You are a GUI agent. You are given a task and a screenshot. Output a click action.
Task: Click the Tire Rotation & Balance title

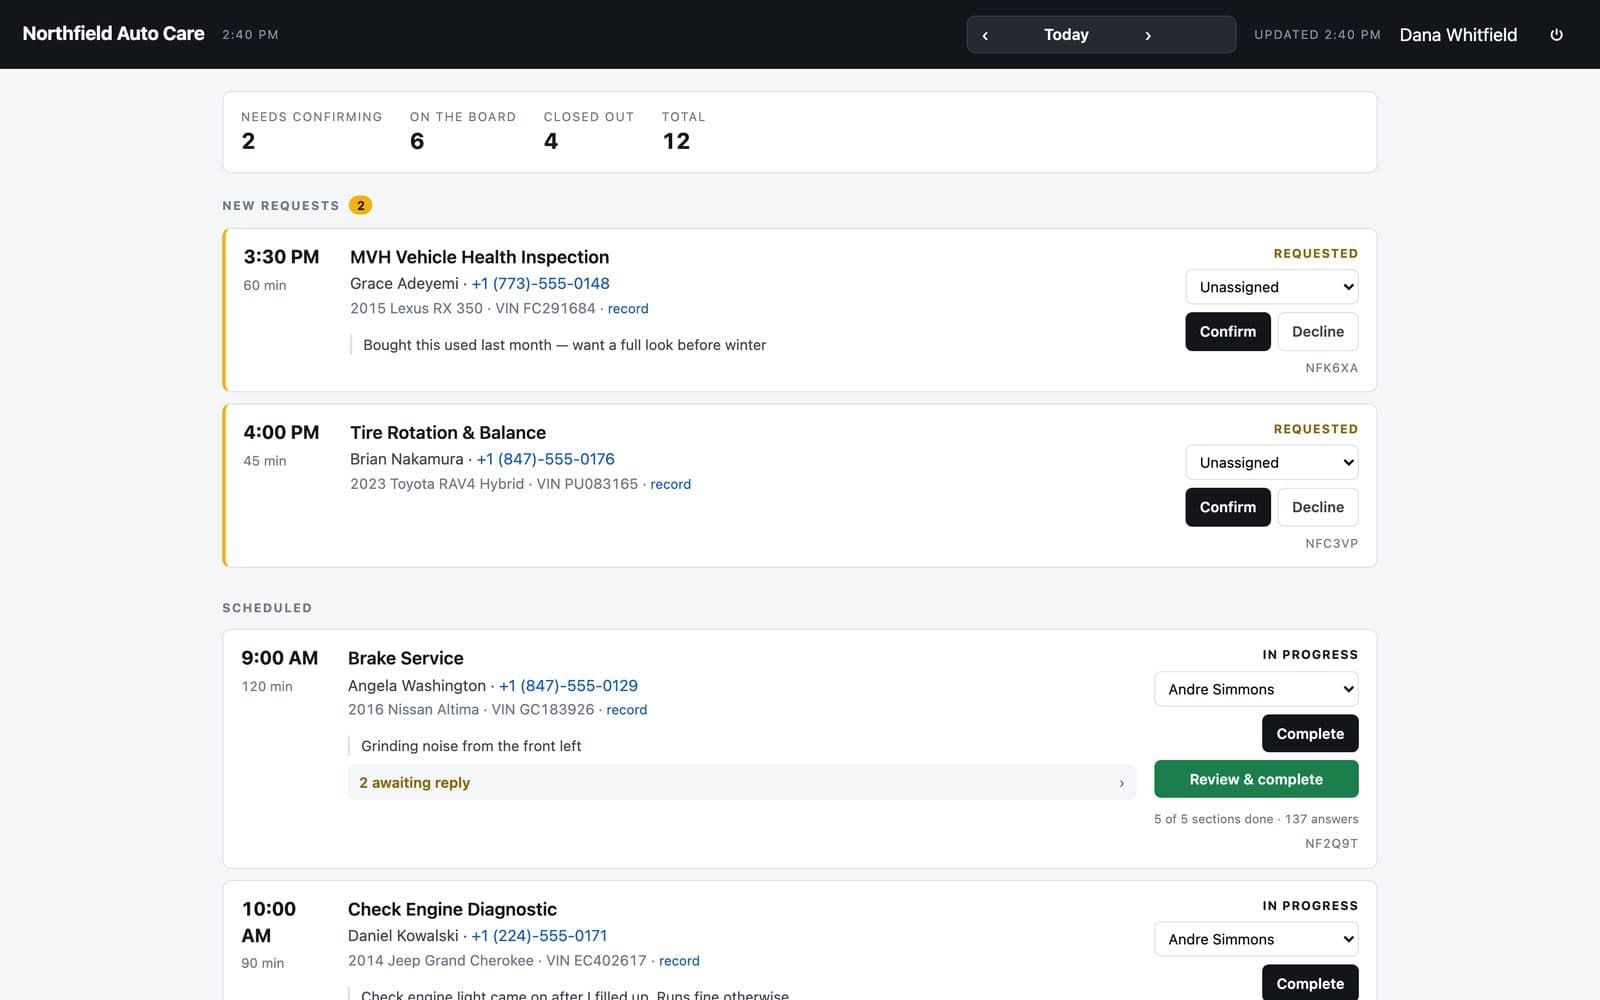(x=448, y=433)
